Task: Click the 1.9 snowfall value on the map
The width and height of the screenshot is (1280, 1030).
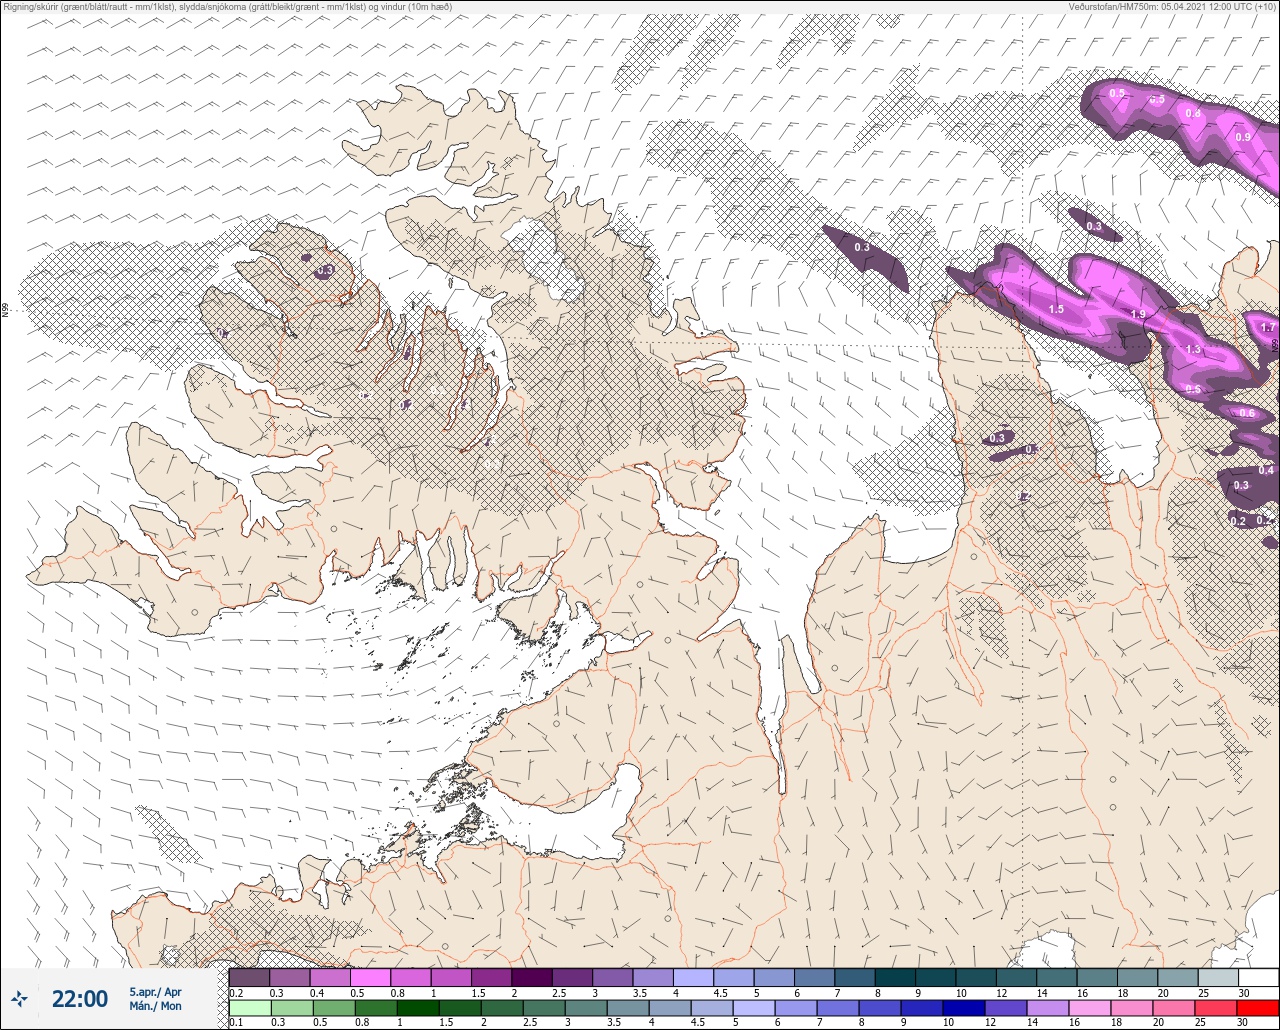Action: tap(1138, 315)
